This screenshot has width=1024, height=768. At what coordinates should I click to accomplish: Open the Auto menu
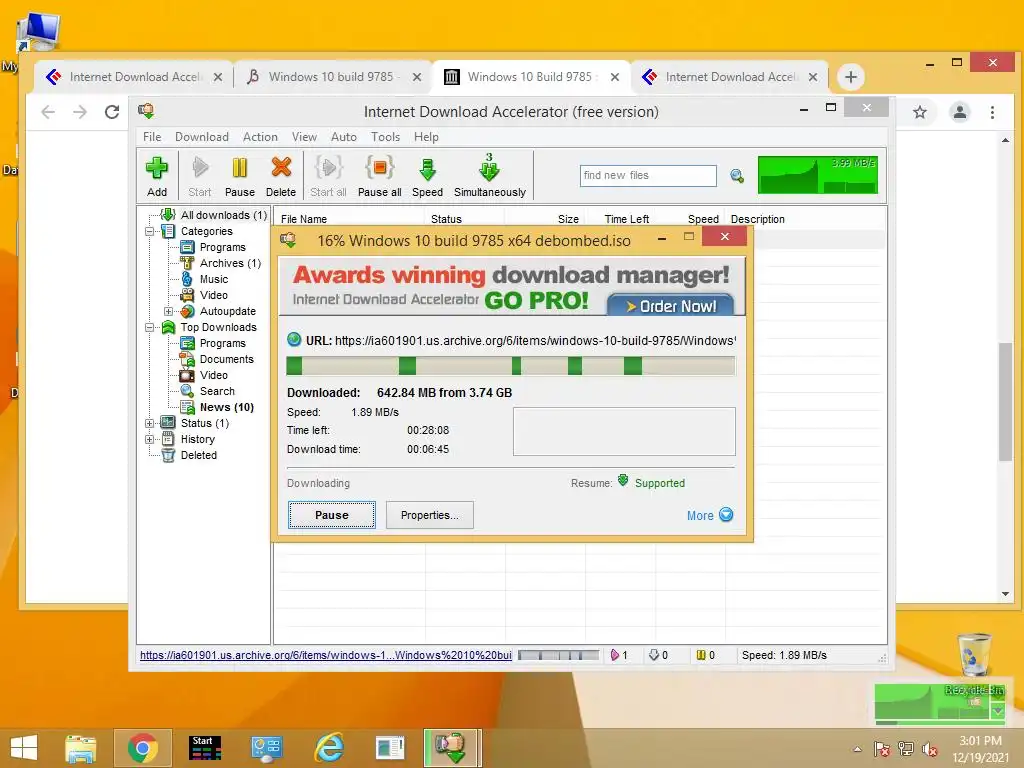tap(344, 137)
